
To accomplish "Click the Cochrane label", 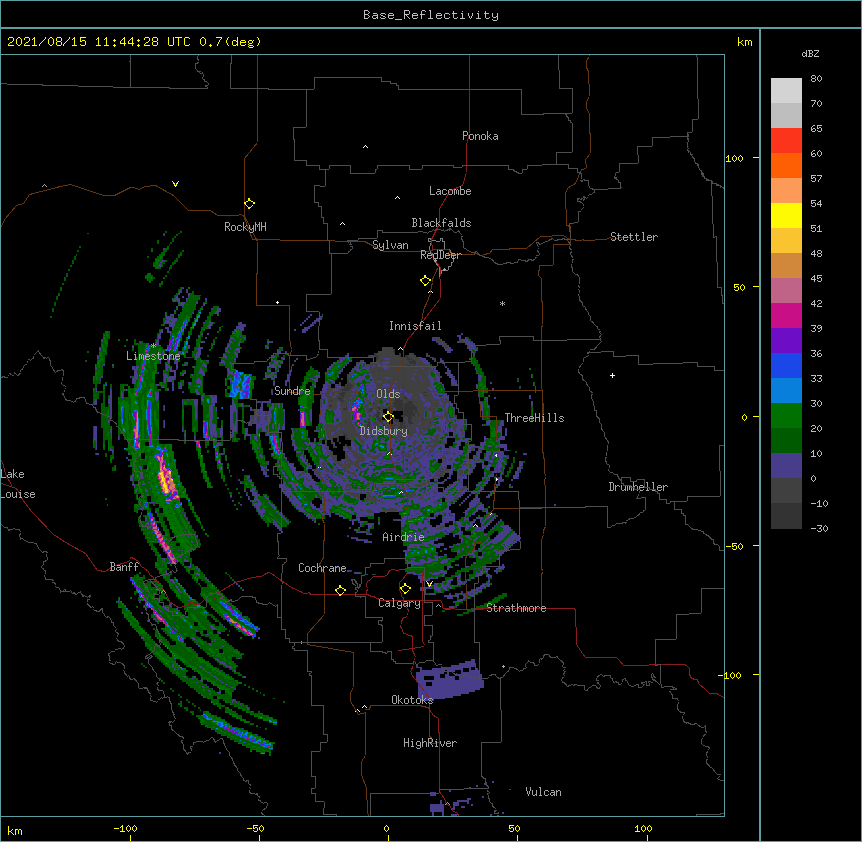I will click(322, 568).
